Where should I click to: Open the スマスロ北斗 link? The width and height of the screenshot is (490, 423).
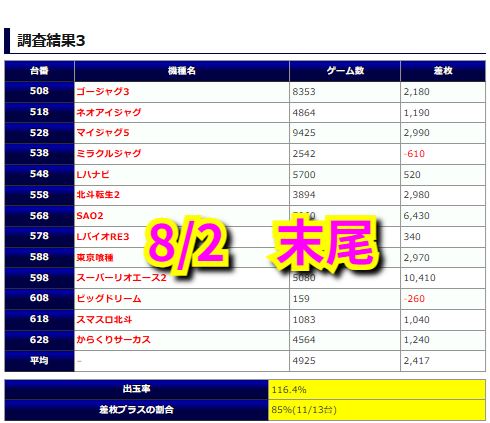pyautogui.click(x=104, y=320)
